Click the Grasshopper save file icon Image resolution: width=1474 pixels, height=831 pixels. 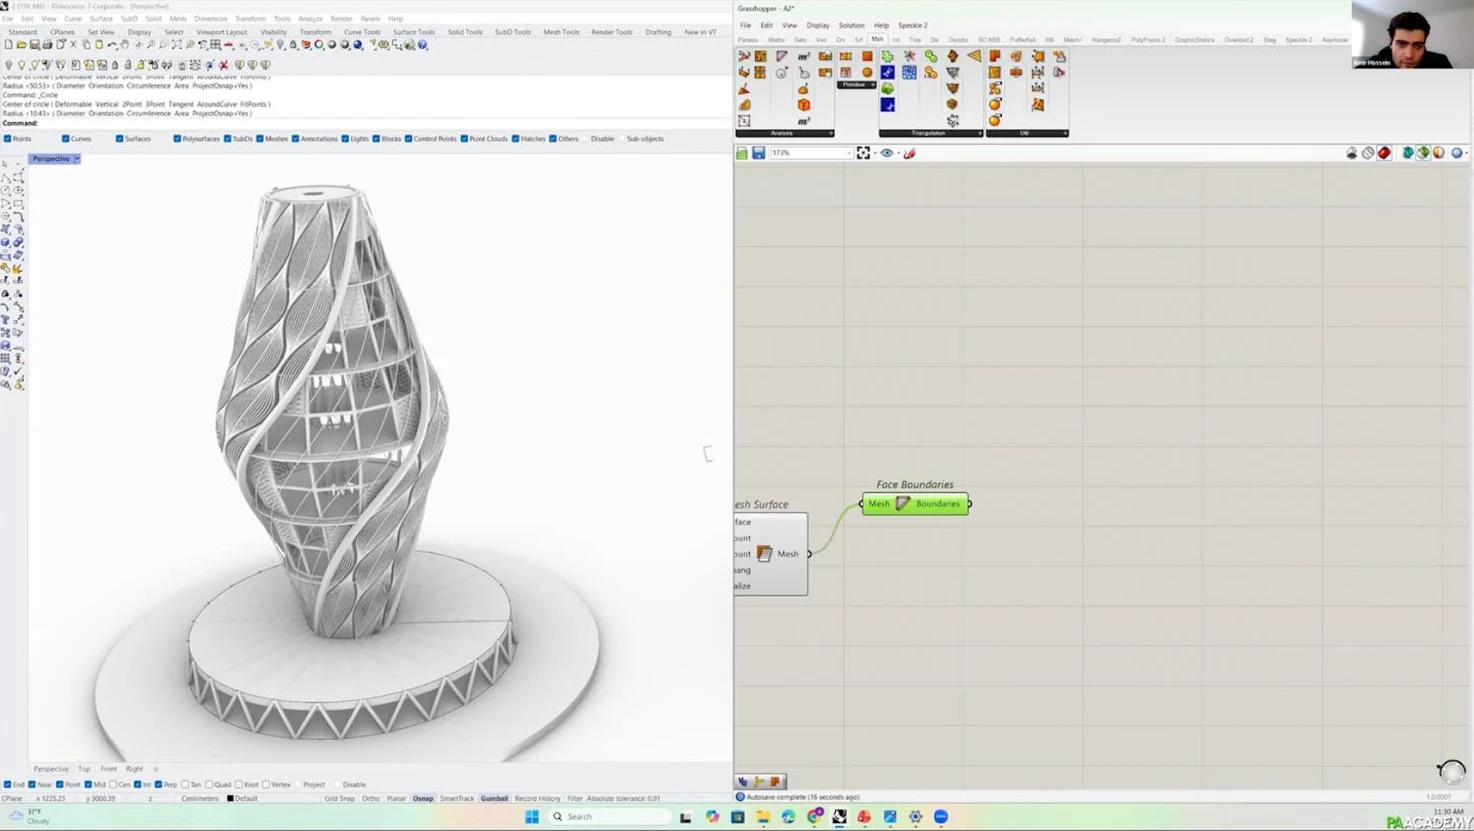click(x=759, y=153)
